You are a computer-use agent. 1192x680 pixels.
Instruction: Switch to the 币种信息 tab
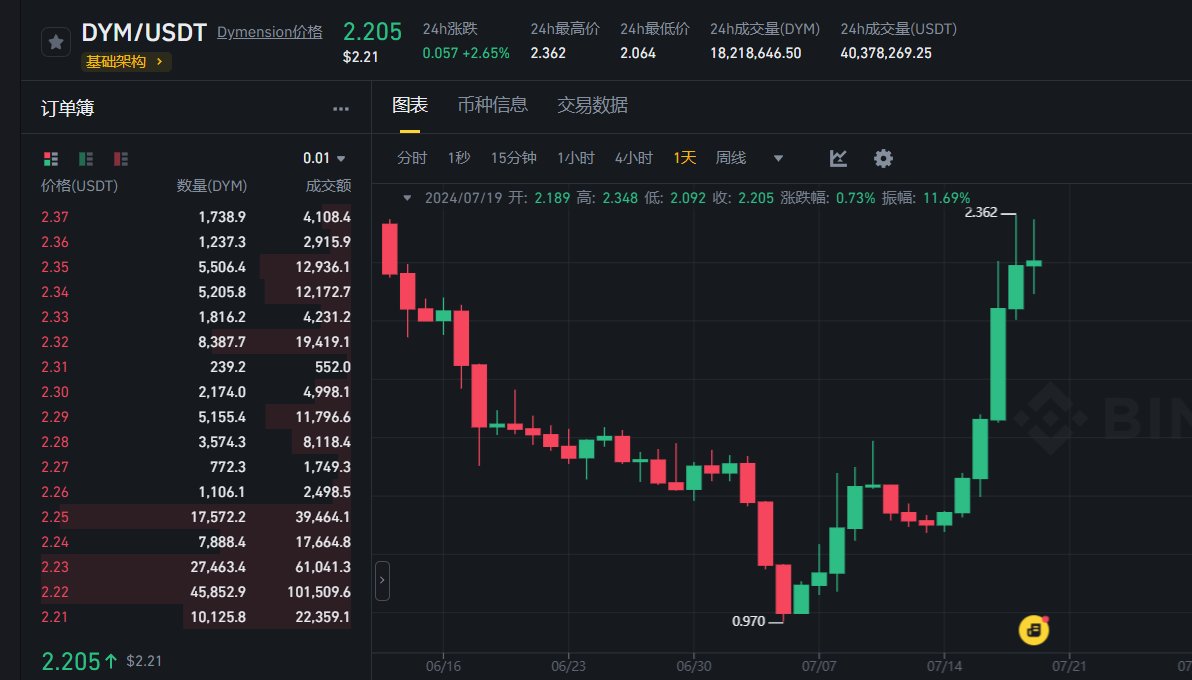tap(493, 105)
